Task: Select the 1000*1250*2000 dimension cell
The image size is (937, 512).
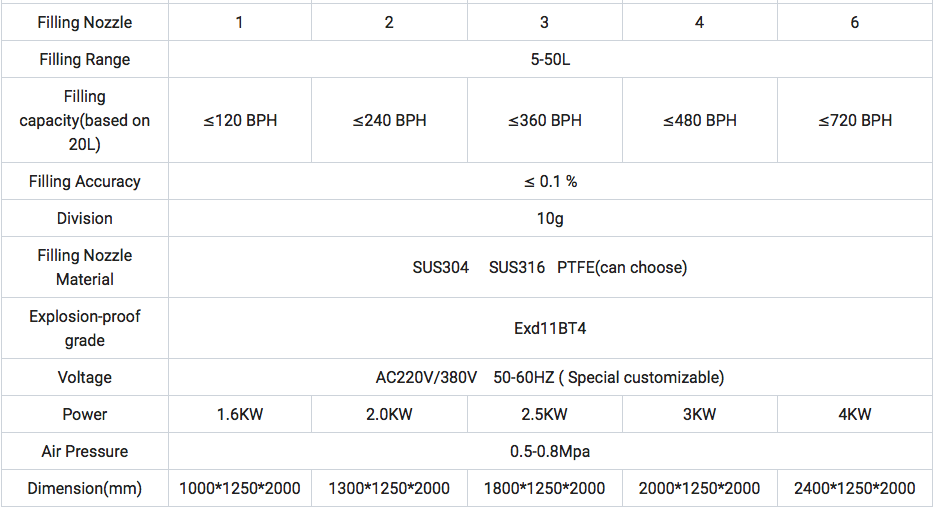Action: 240,488
